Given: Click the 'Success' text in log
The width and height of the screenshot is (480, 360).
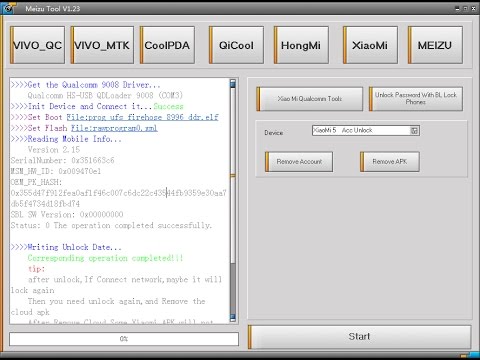Looking at the screenshot, I should 168,106.
